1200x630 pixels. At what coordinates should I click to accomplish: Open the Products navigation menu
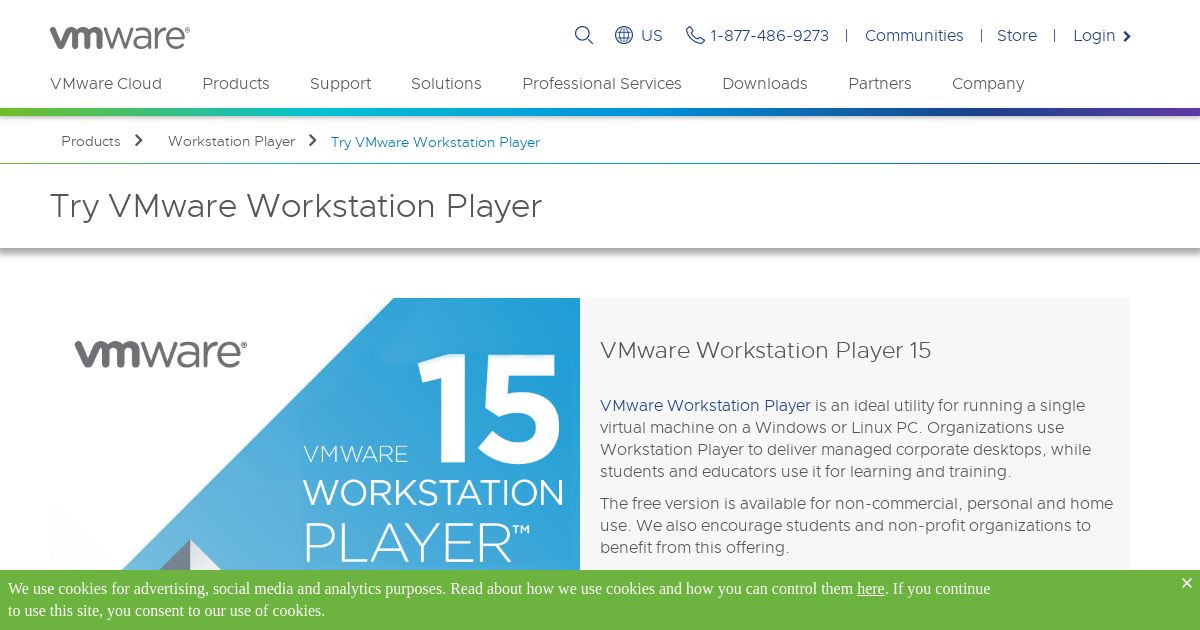(x=236, y=84)
